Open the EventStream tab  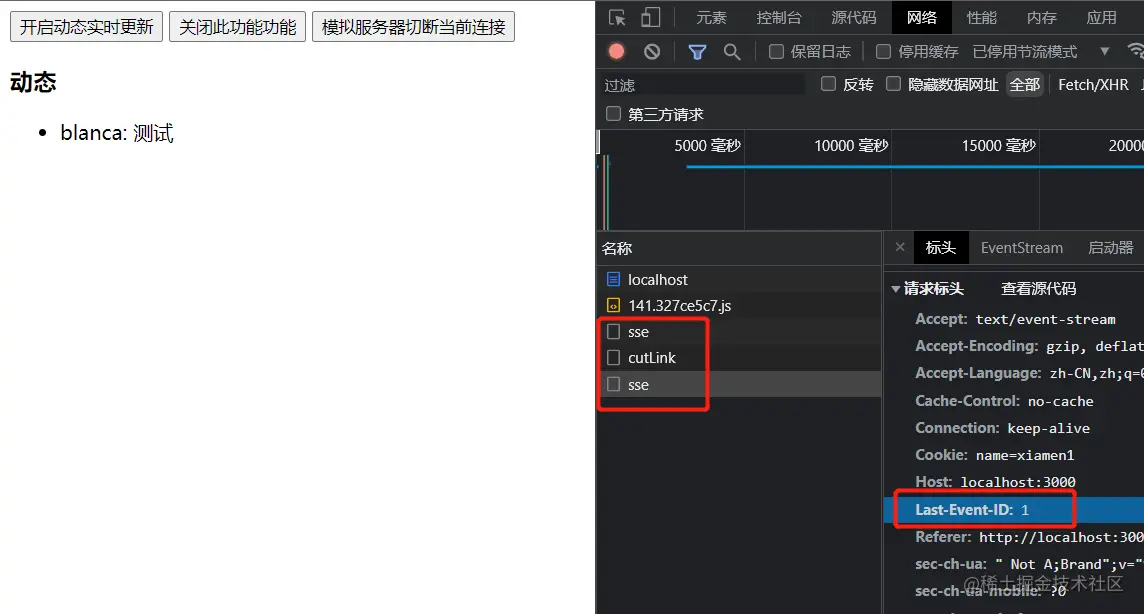(x=1021, y=248)
